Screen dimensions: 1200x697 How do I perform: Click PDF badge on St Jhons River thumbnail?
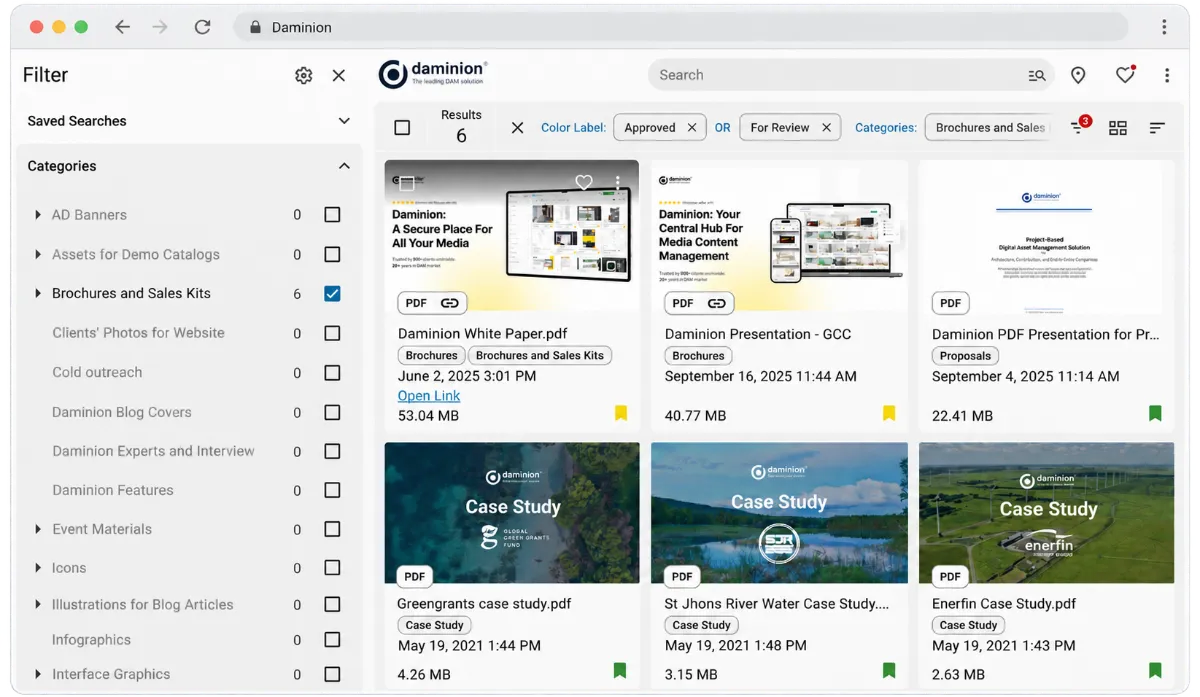[x=682, y=576]
